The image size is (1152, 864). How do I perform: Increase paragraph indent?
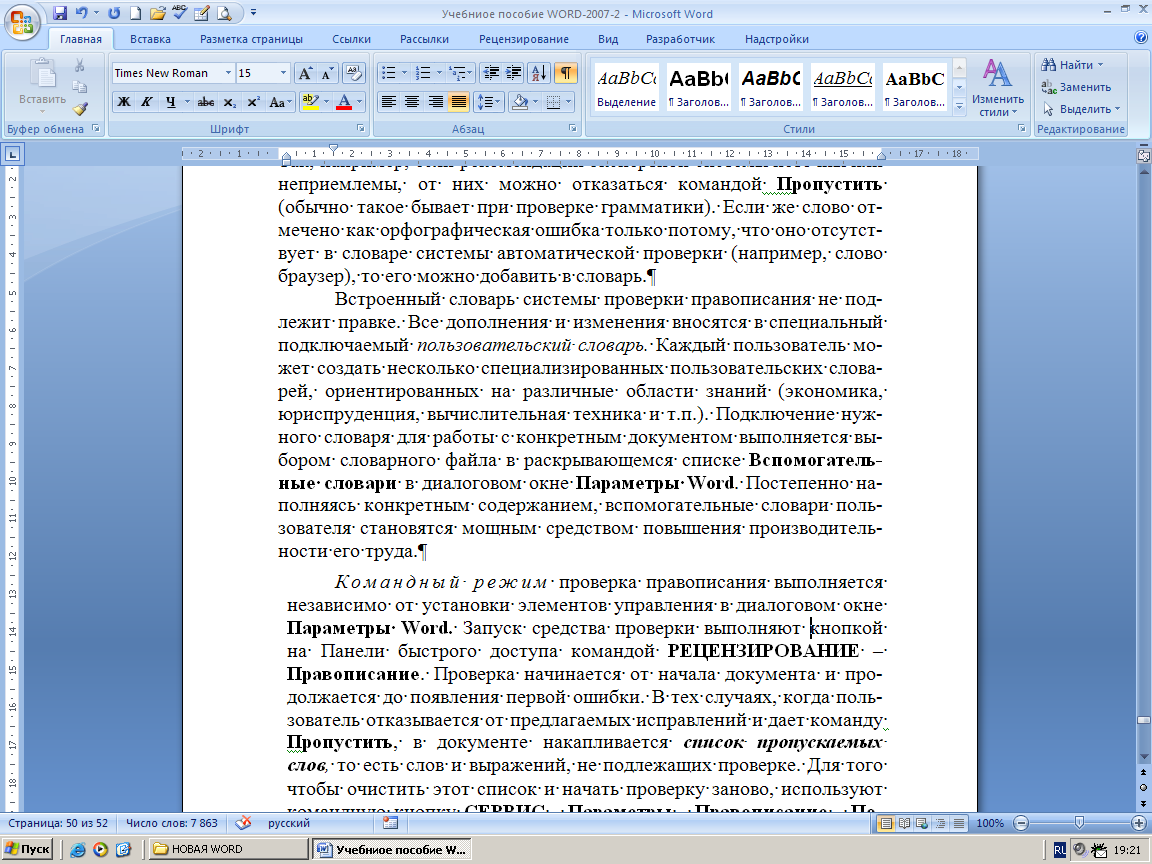(514, 73)
